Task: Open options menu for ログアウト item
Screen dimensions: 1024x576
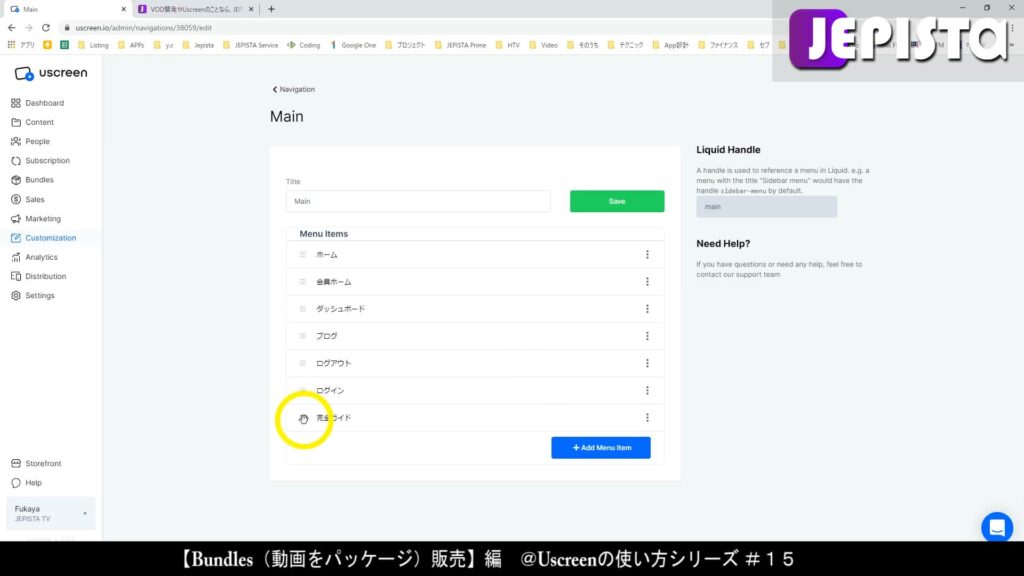Action: 647,363
